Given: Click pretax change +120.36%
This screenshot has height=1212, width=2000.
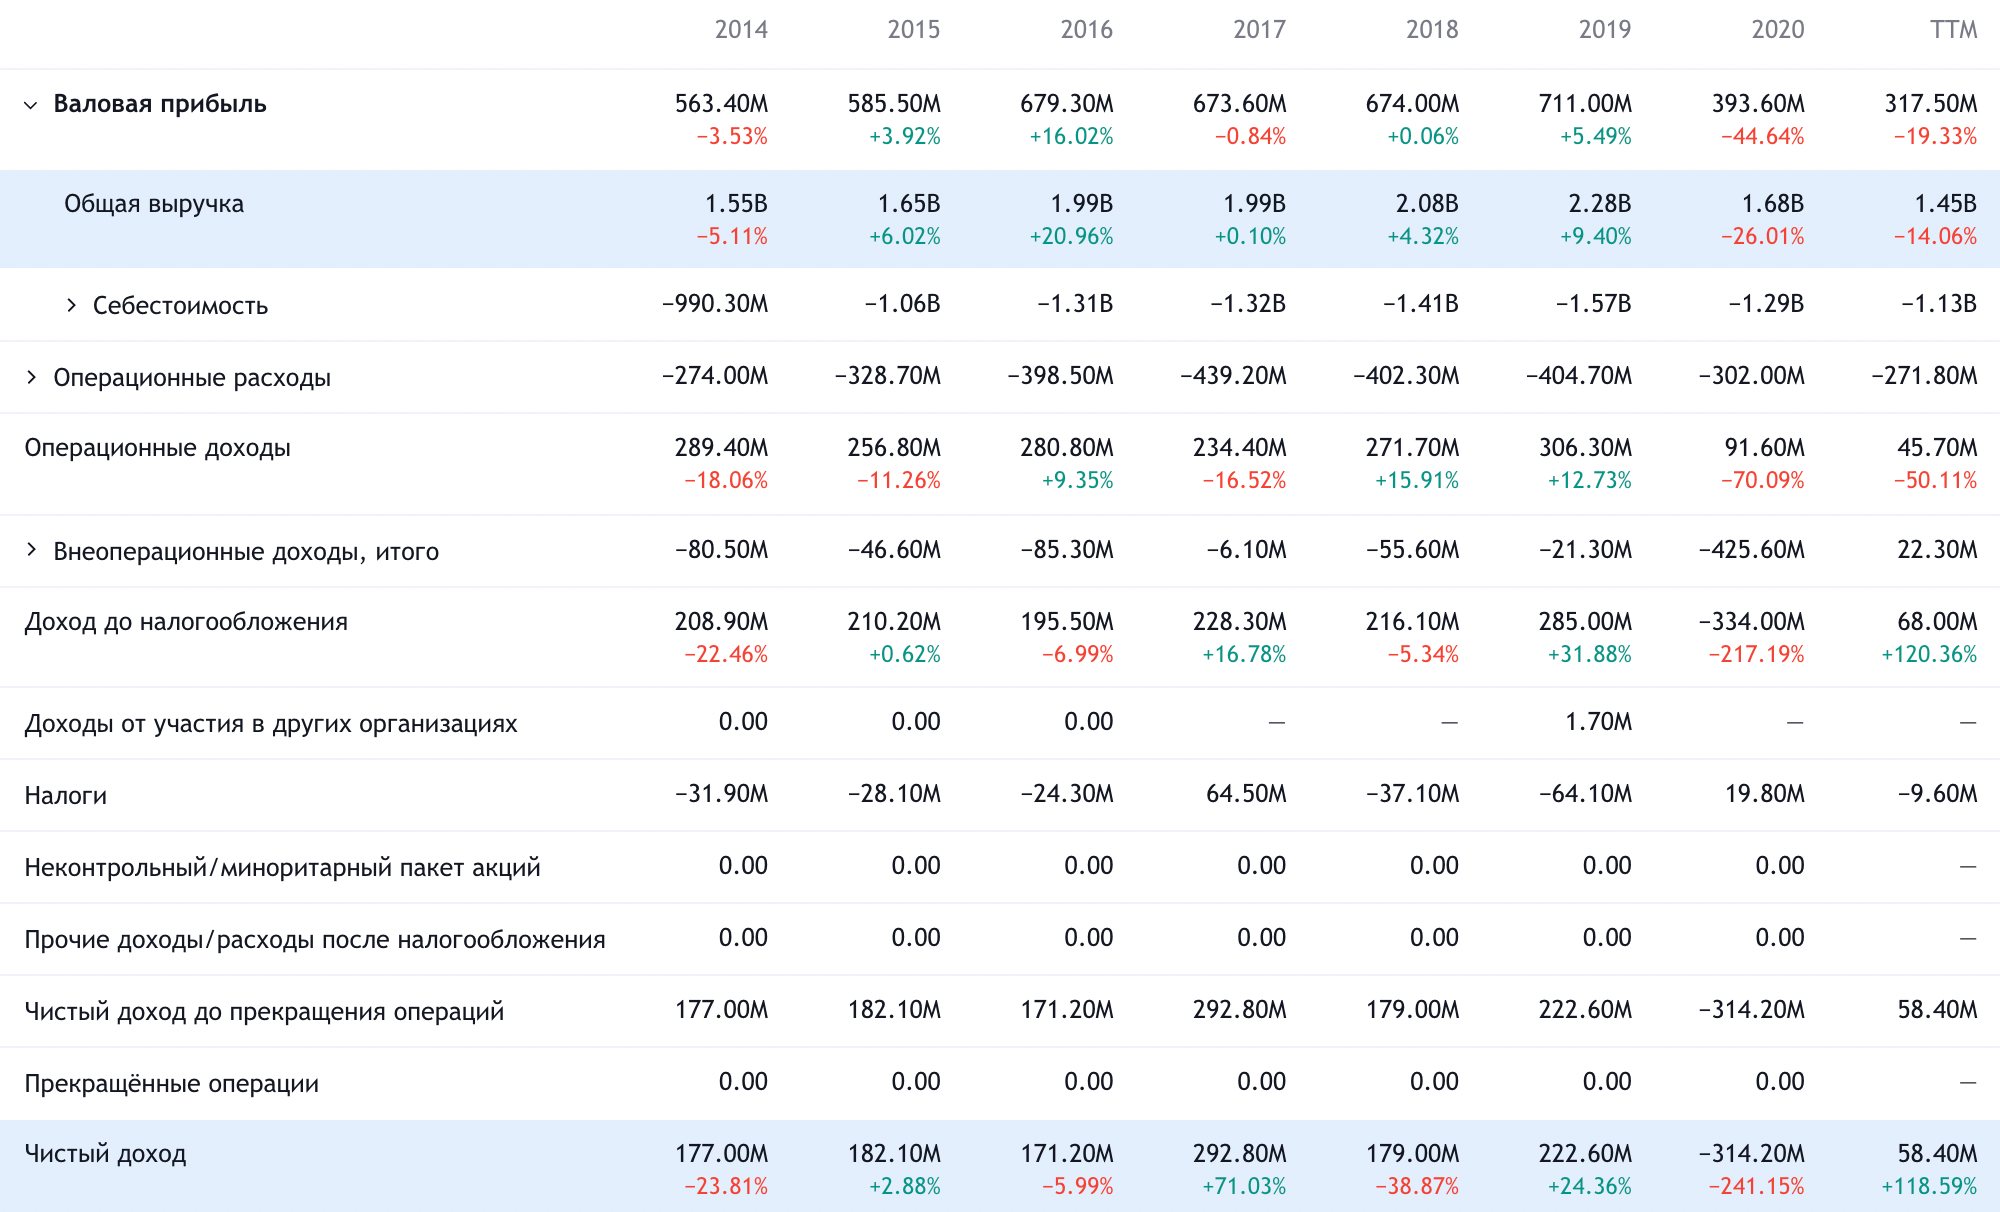Looking at the screenshot, I should (x=1929, y=655).
